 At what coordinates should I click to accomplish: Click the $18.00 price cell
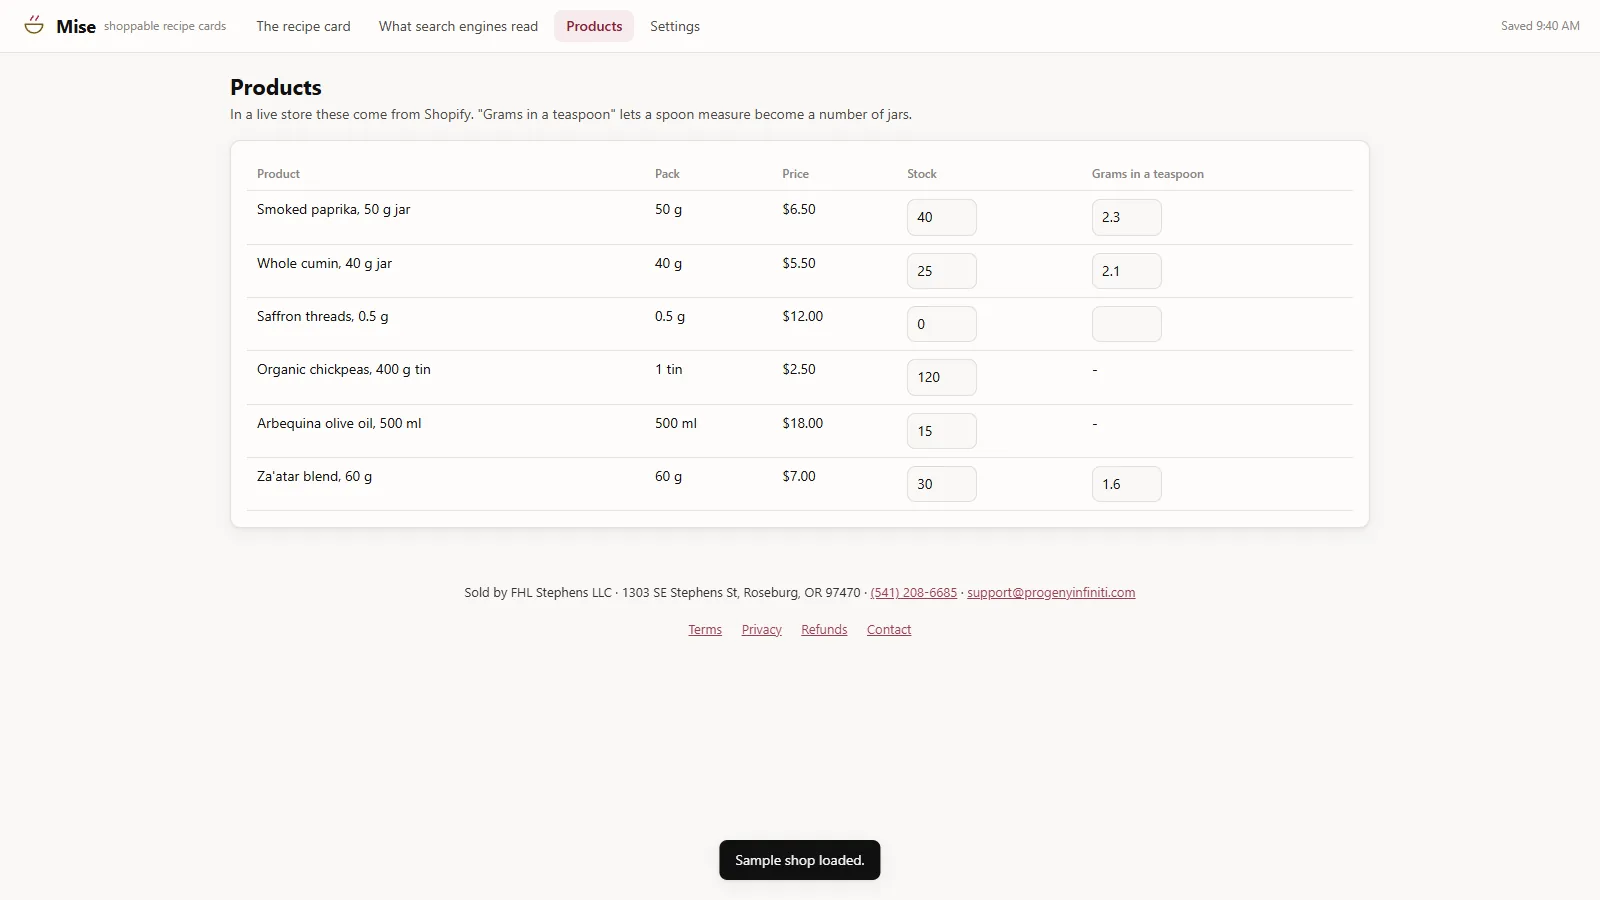pyautogui.click(x=802, y=423)
